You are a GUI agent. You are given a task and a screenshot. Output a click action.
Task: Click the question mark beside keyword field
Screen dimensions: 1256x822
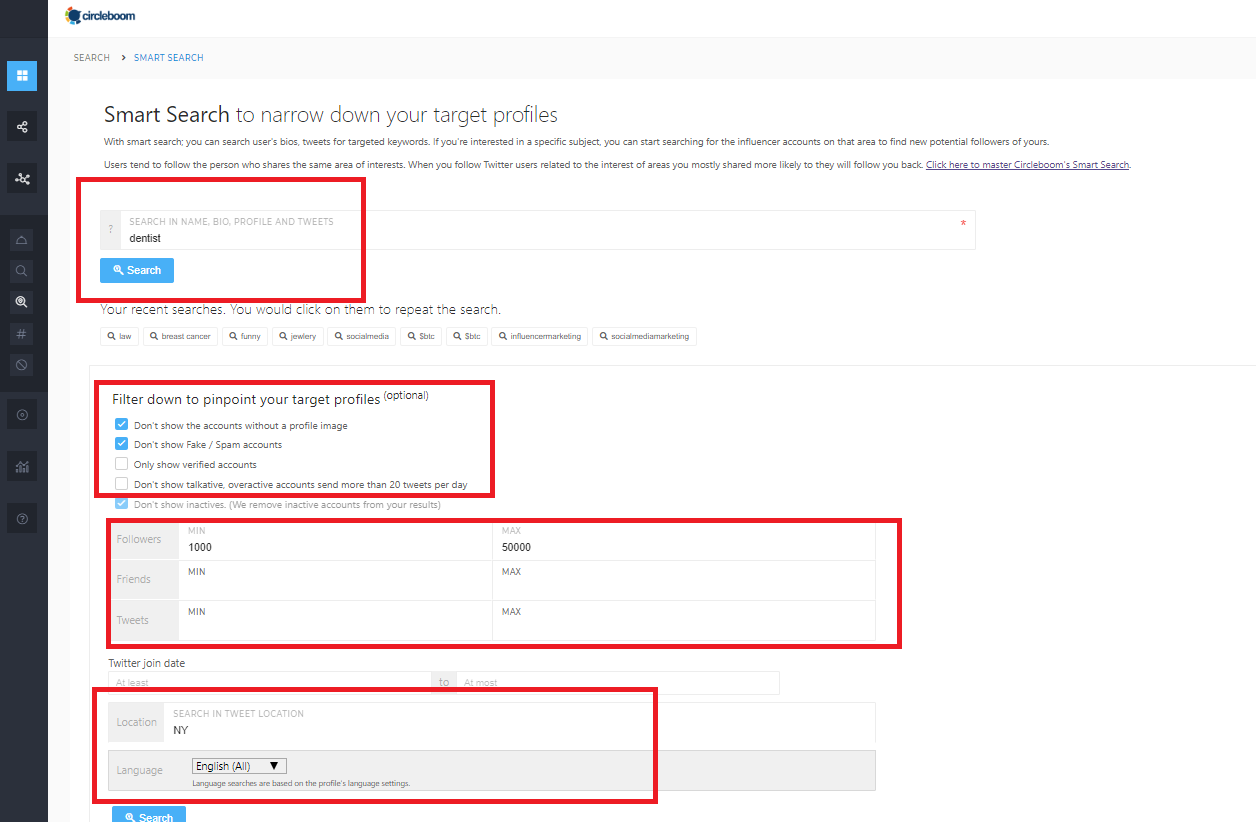click(x=110, y=230)
